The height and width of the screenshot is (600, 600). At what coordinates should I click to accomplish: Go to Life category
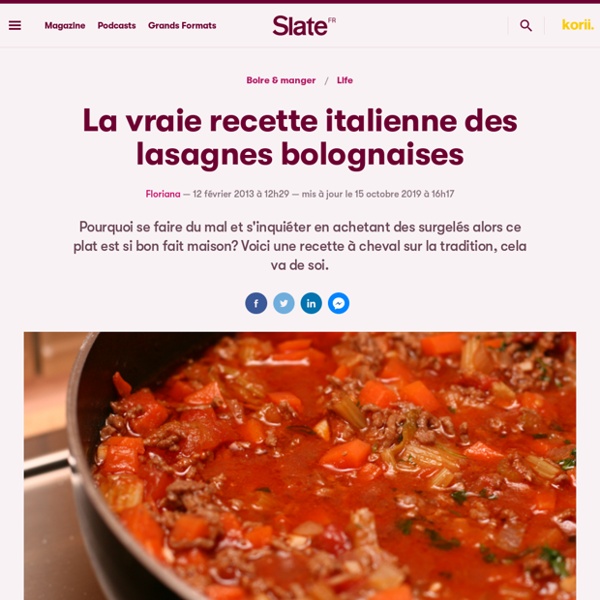pos(345,80)
